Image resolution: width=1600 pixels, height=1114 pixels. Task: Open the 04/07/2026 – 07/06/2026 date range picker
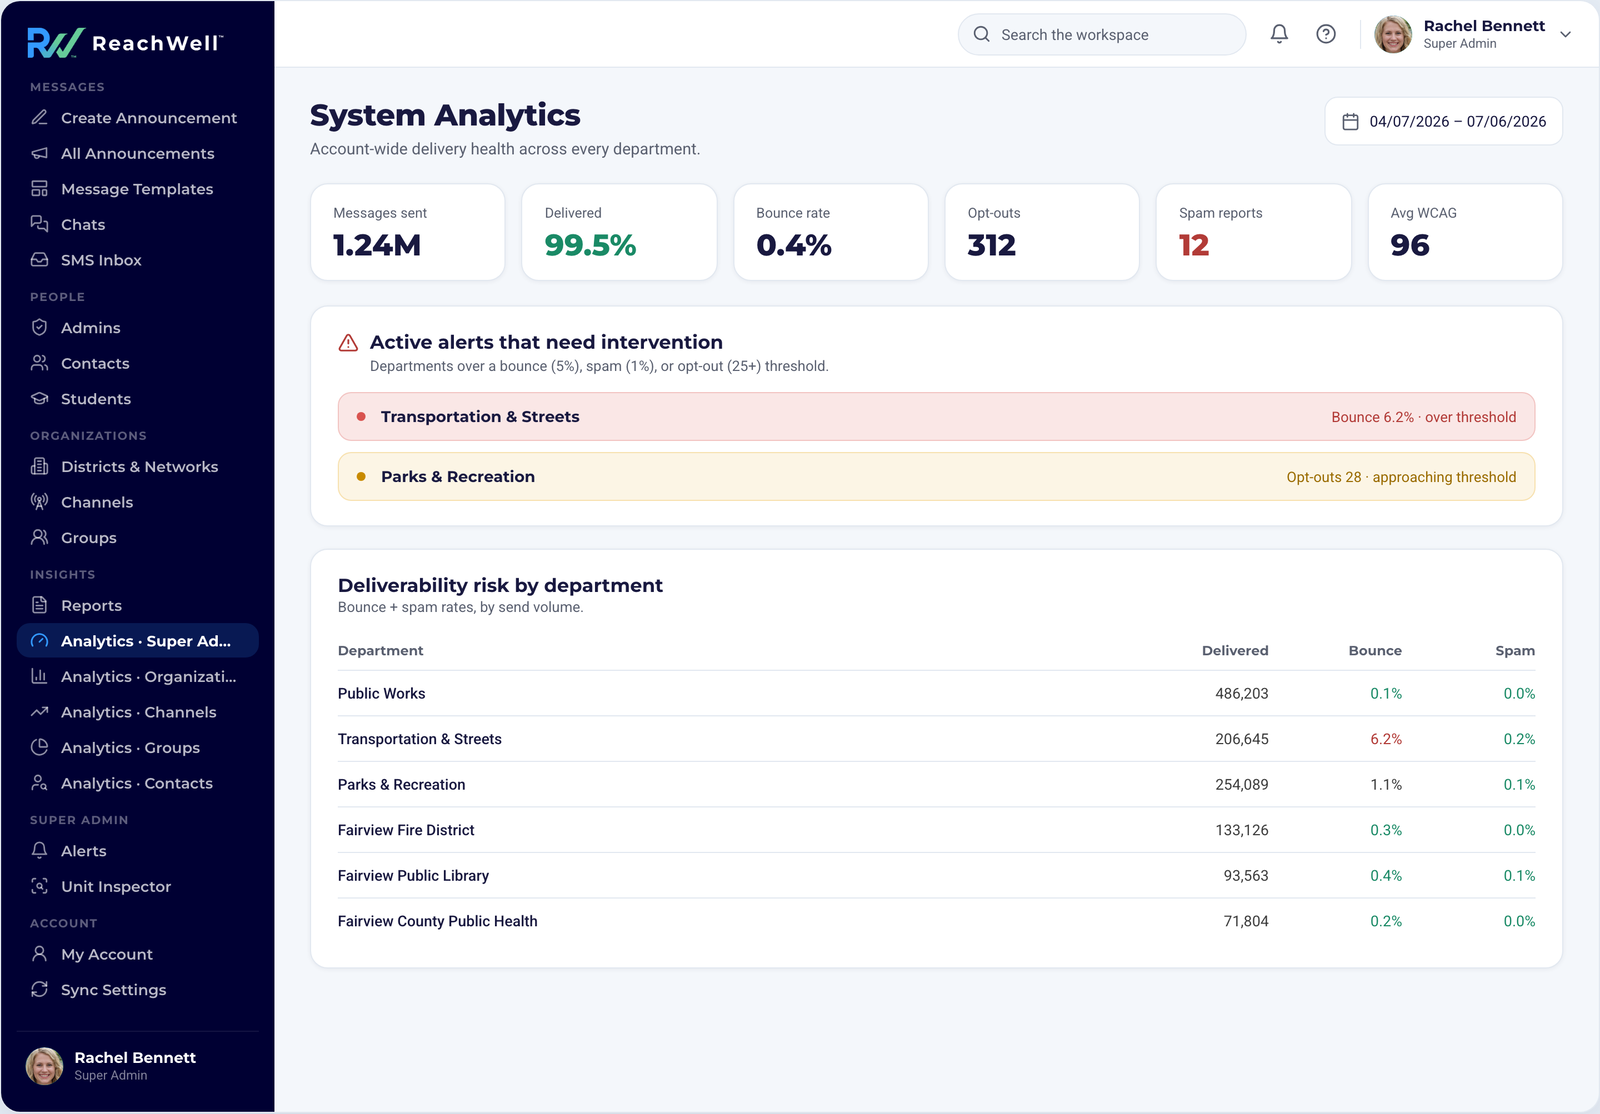tap(1444, 121)
